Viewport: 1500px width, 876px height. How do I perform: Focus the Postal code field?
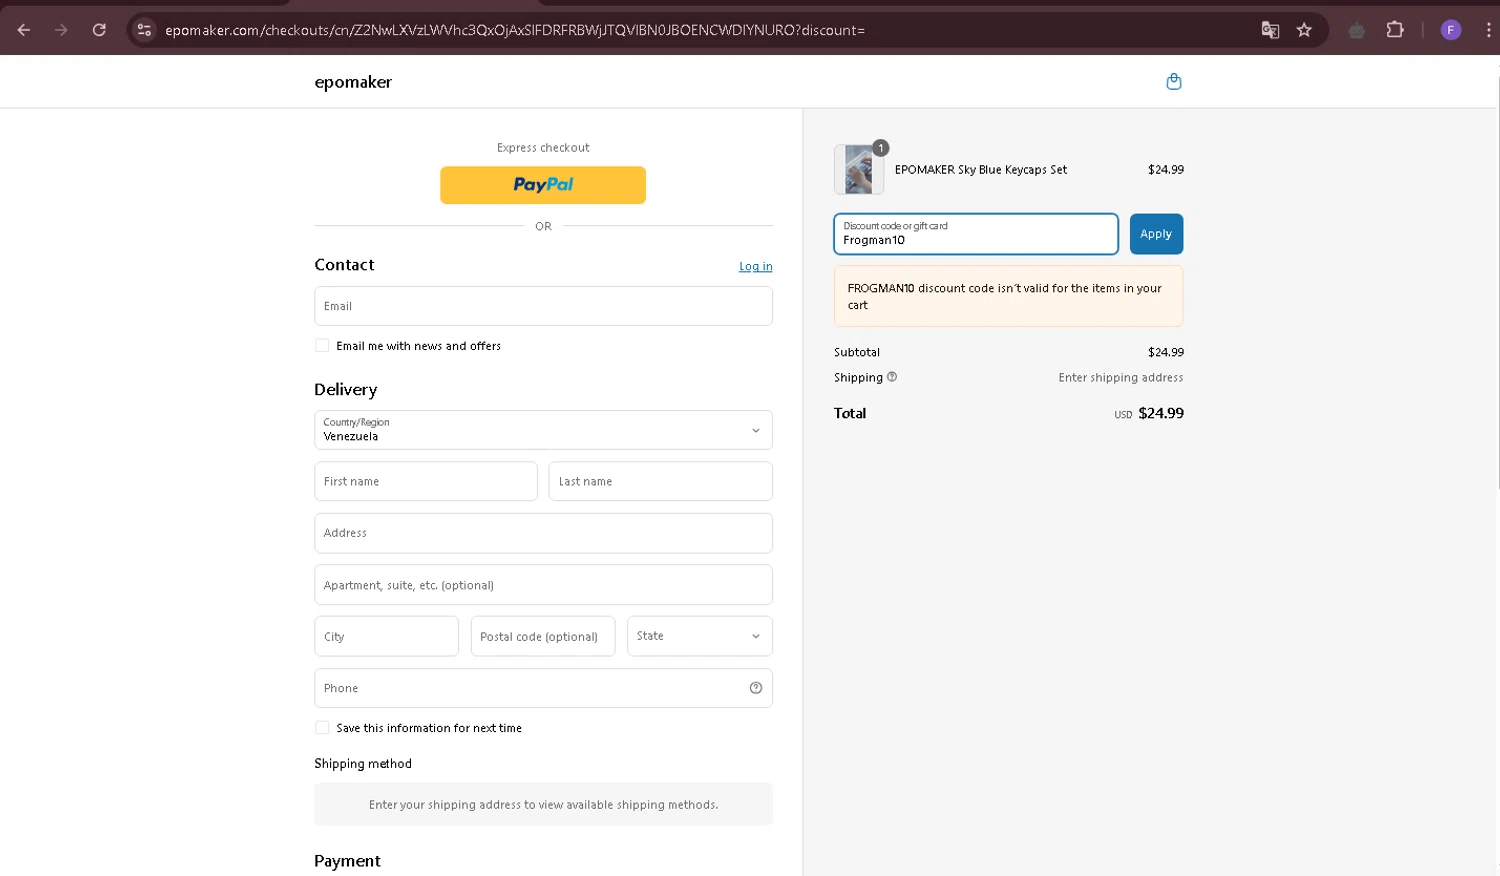tap(543, 636)
